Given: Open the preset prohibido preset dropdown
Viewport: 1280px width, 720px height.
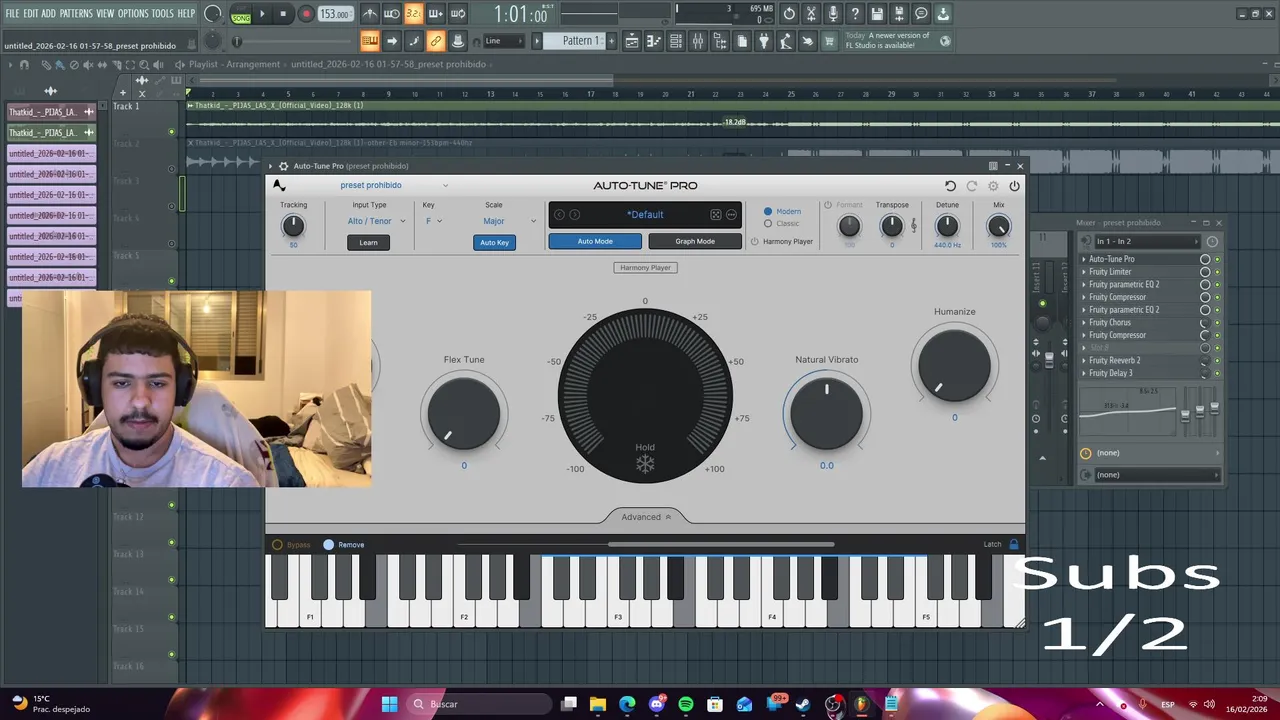Looking at the screenshot, I should pos(394,185).
